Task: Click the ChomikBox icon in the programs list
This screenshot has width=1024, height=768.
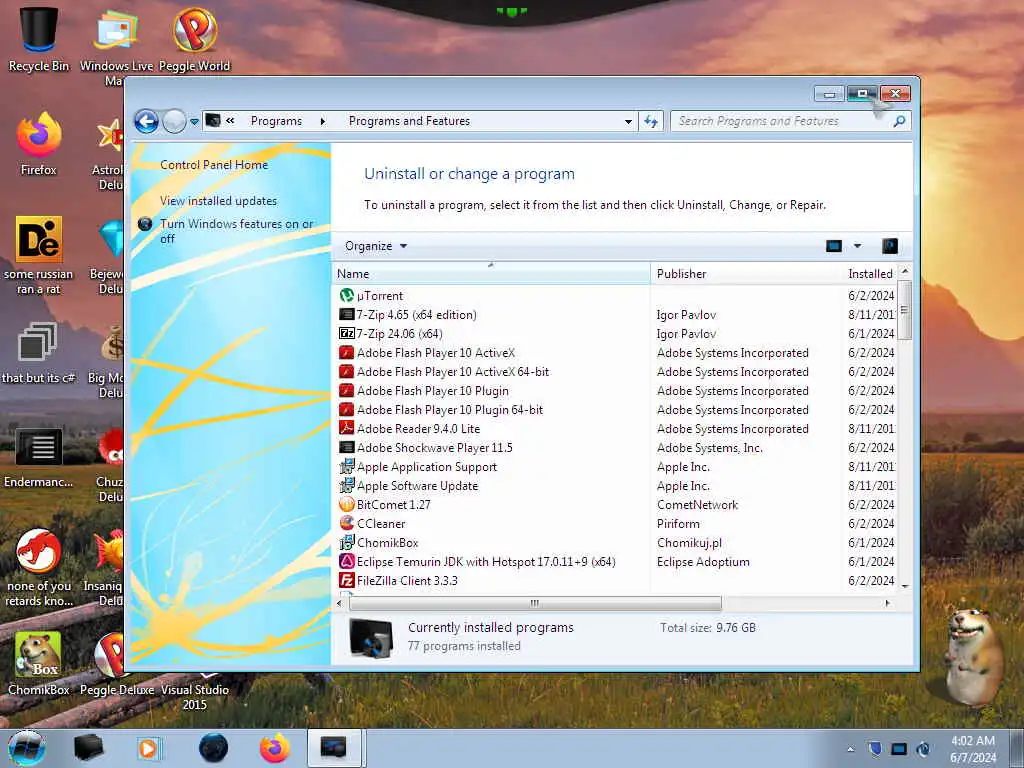Action: click(x=347, y=542)
